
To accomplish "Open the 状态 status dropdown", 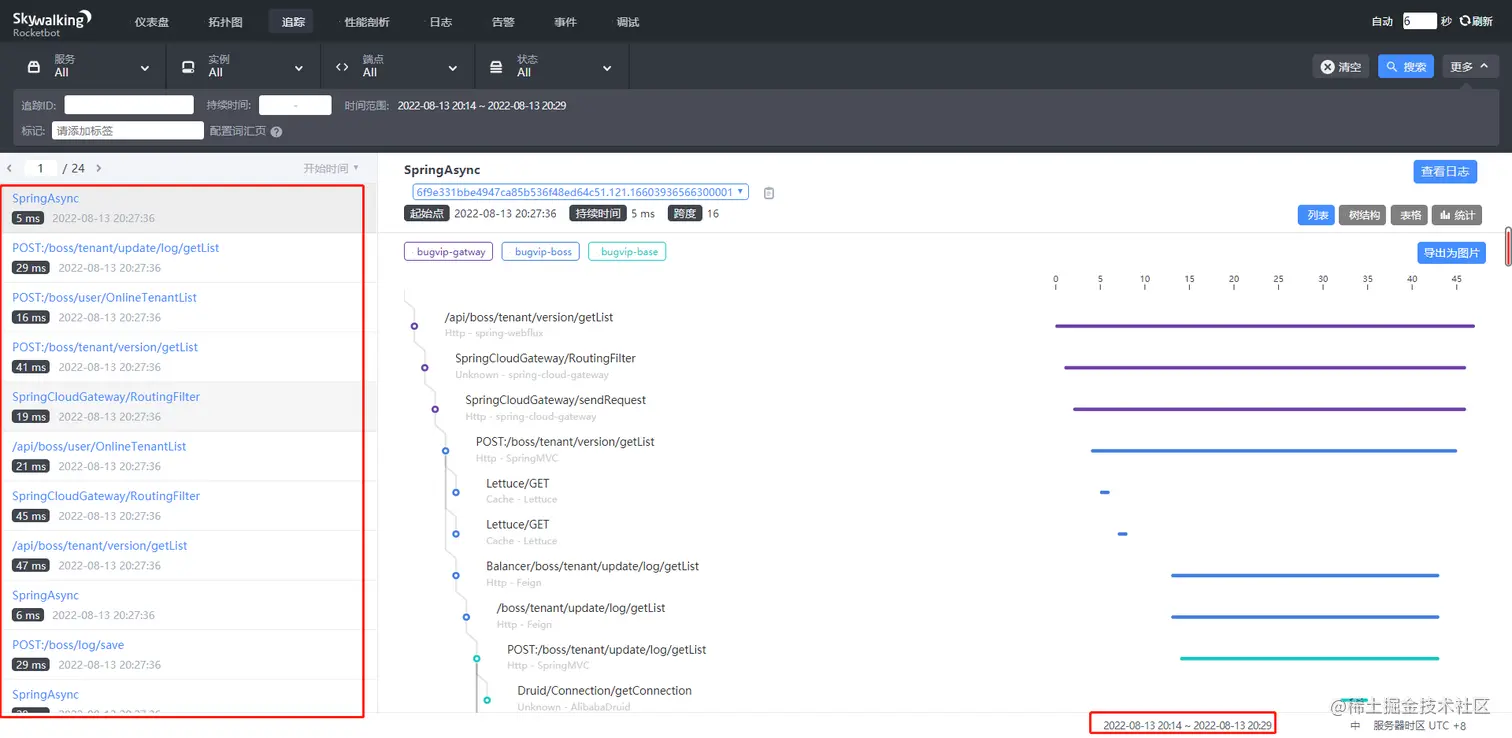I will coord(552,66).
